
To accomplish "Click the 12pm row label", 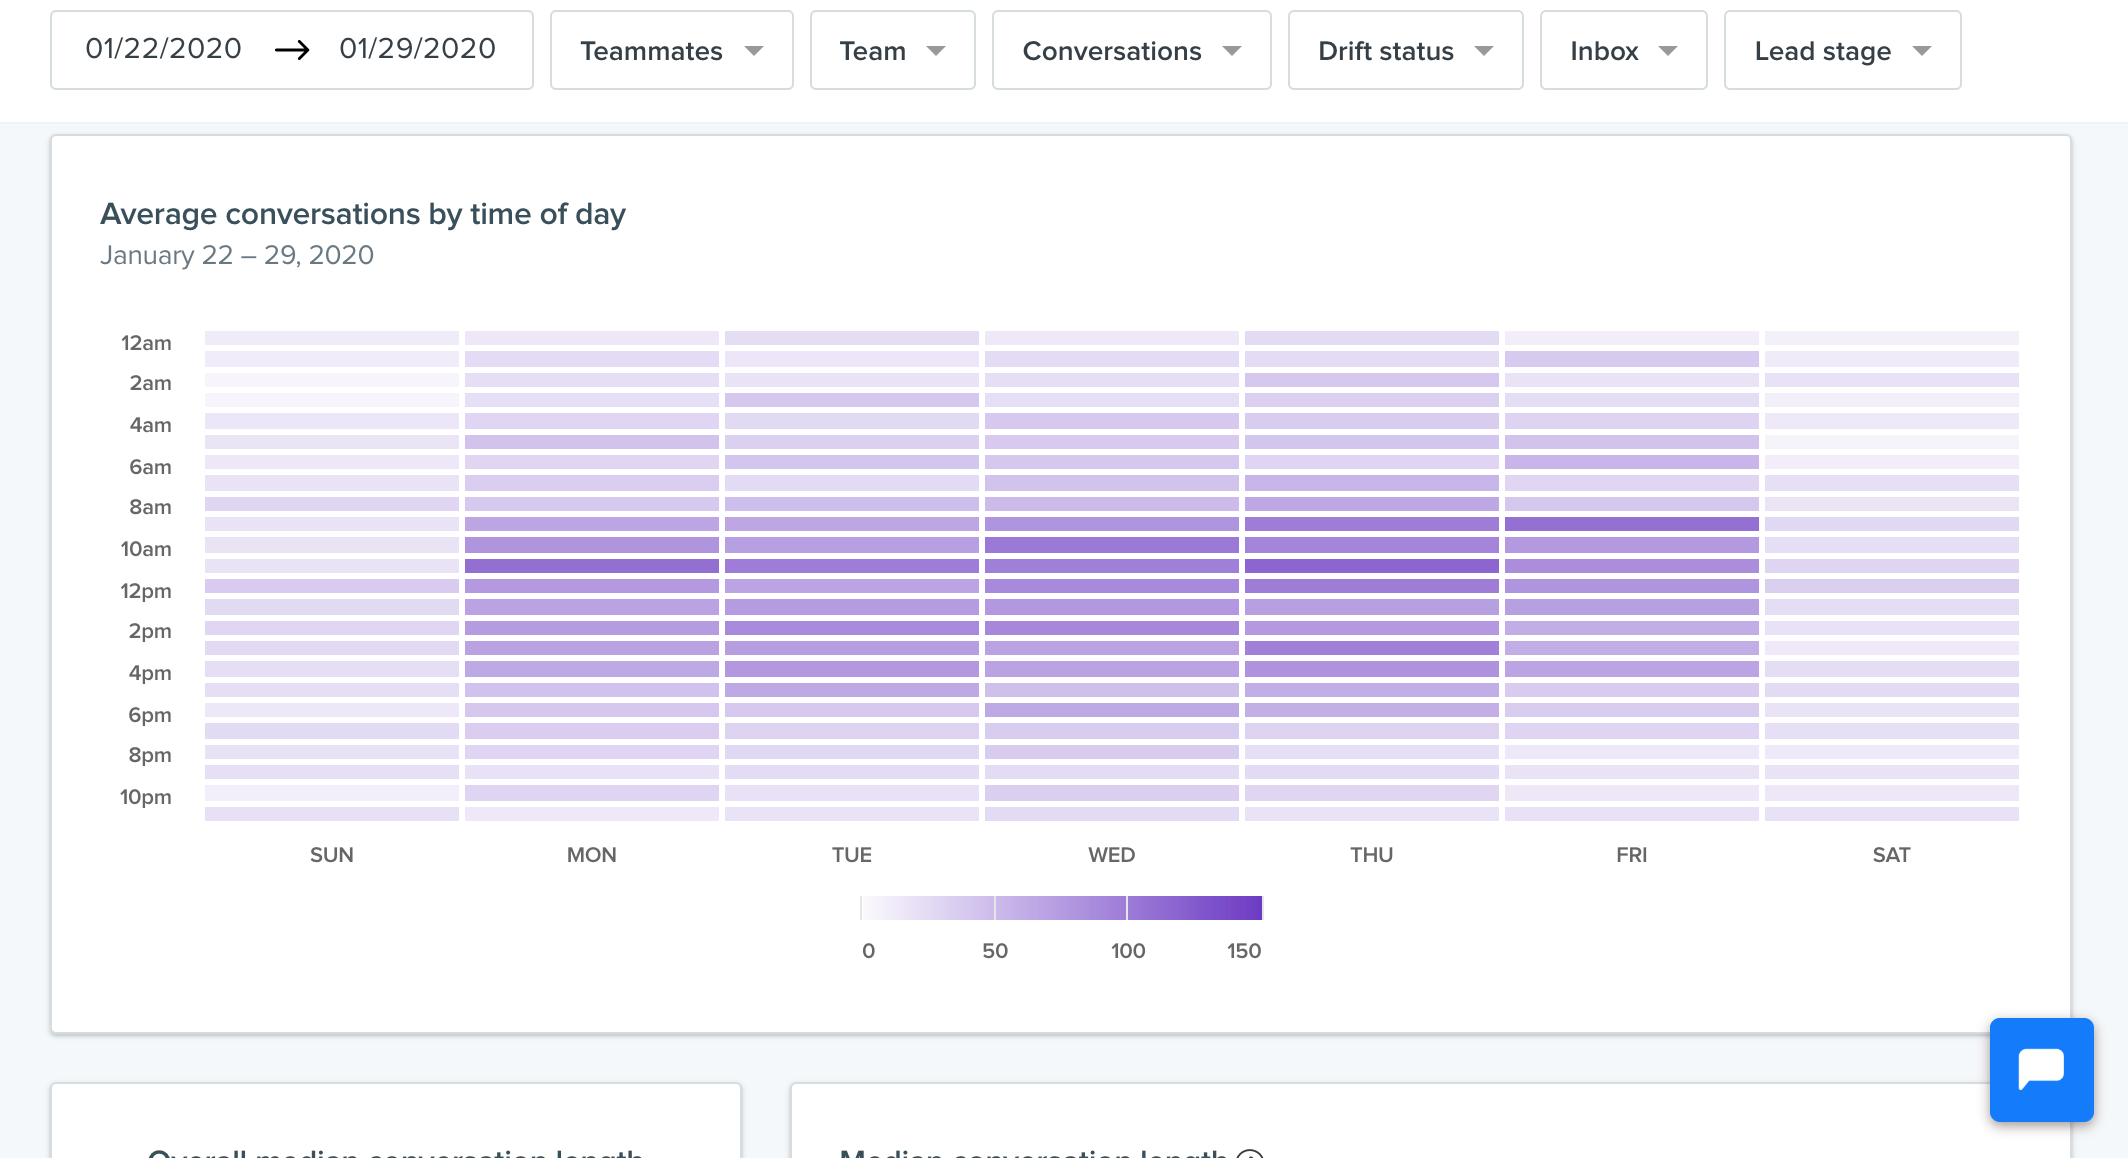I will (x=146, y=591).
